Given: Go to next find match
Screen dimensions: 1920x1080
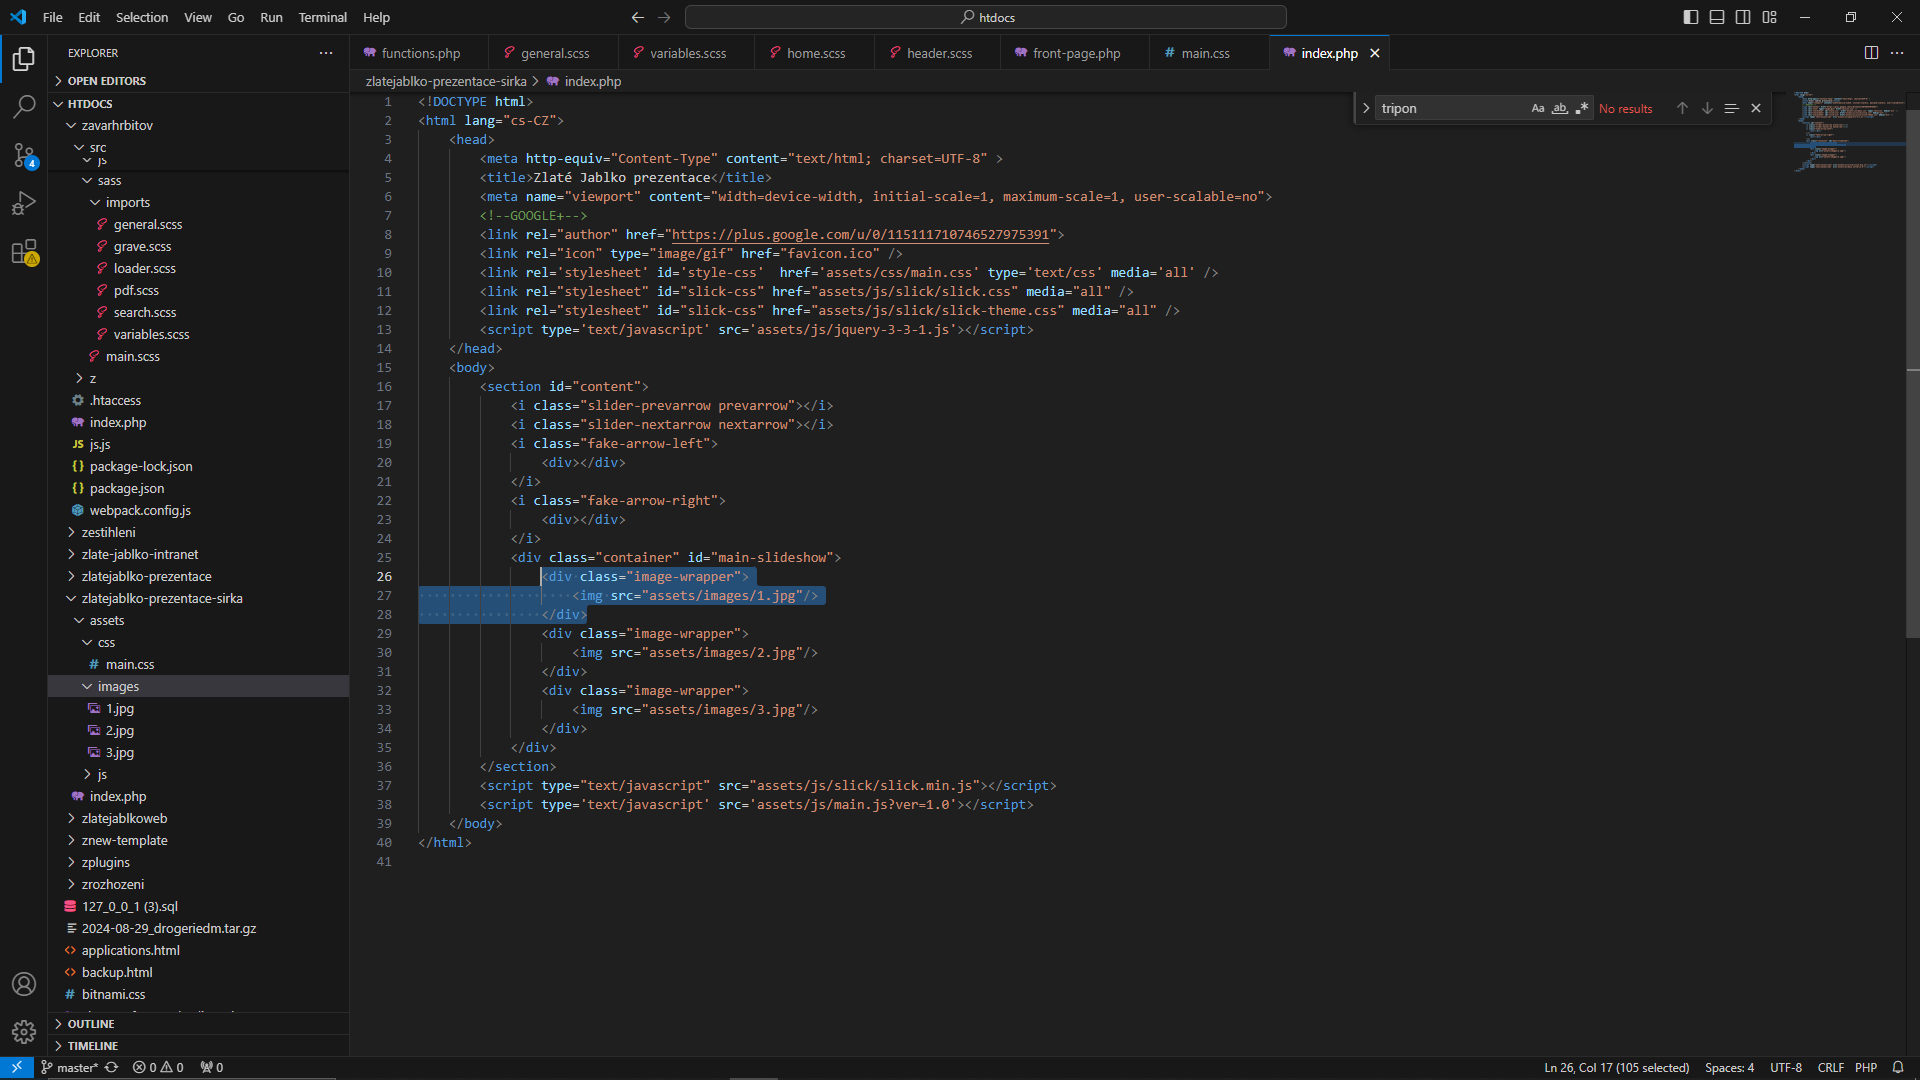Looking at the screenshot, I should (x=1707, y=108).
